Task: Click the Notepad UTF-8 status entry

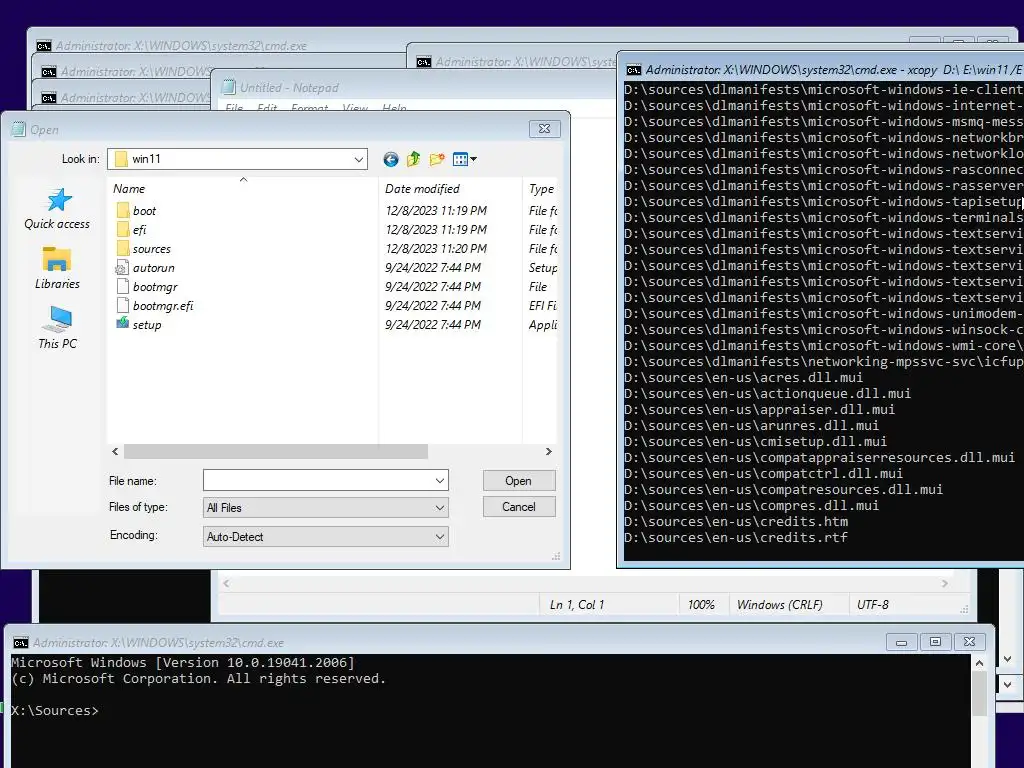Action: coord(872,605)
